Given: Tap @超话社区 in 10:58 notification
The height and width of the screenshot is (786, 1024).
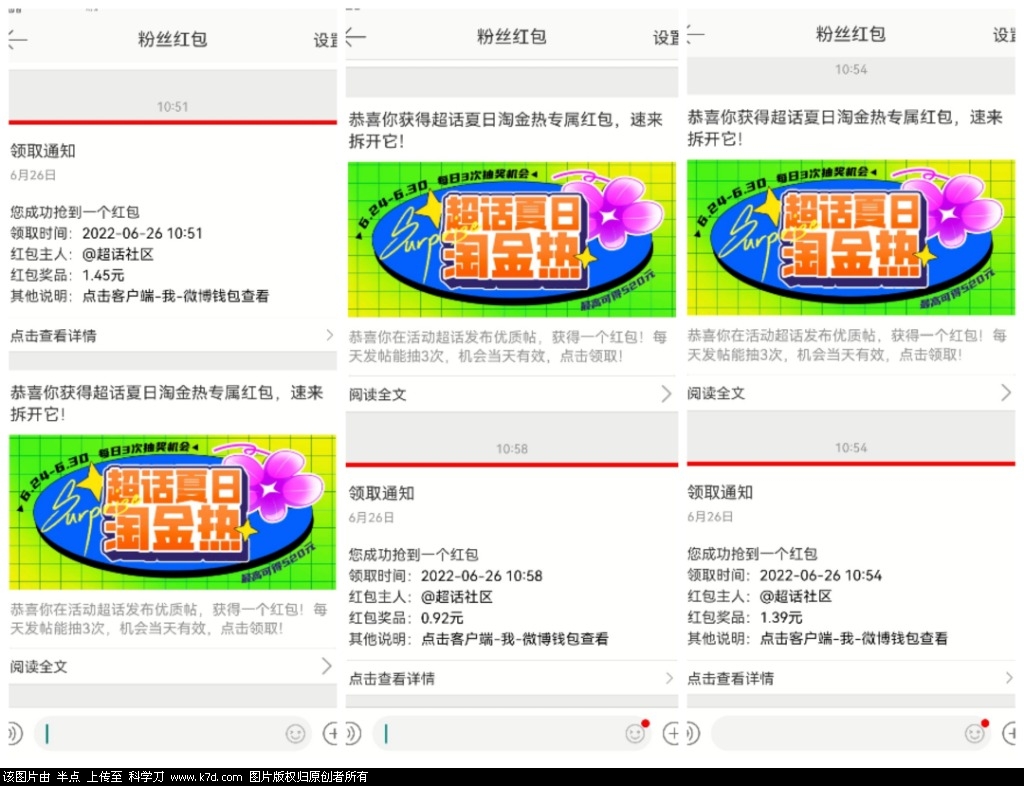Looking at the screenshot, I should [456, 597].
